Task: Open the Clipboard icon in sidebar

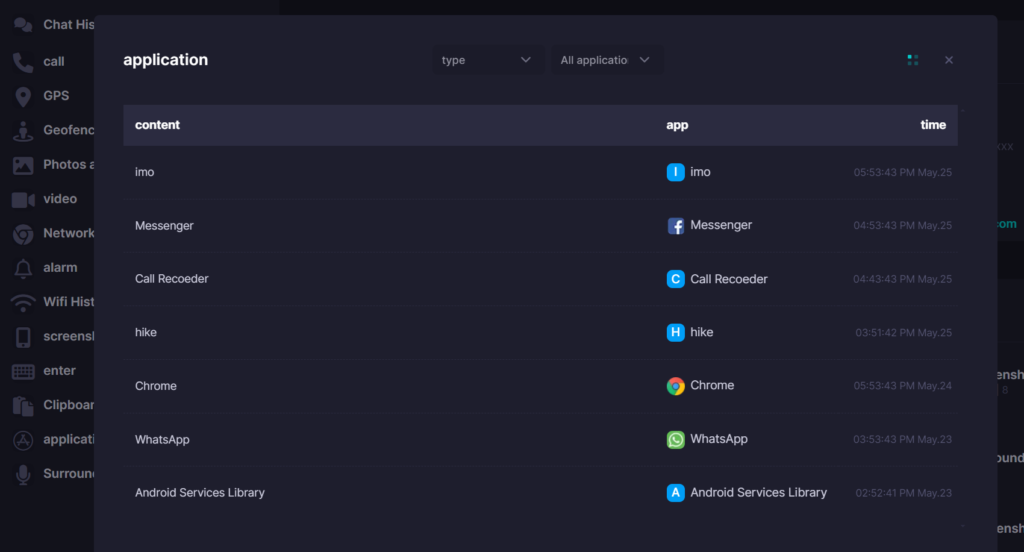Action: (x=23, y=406)
